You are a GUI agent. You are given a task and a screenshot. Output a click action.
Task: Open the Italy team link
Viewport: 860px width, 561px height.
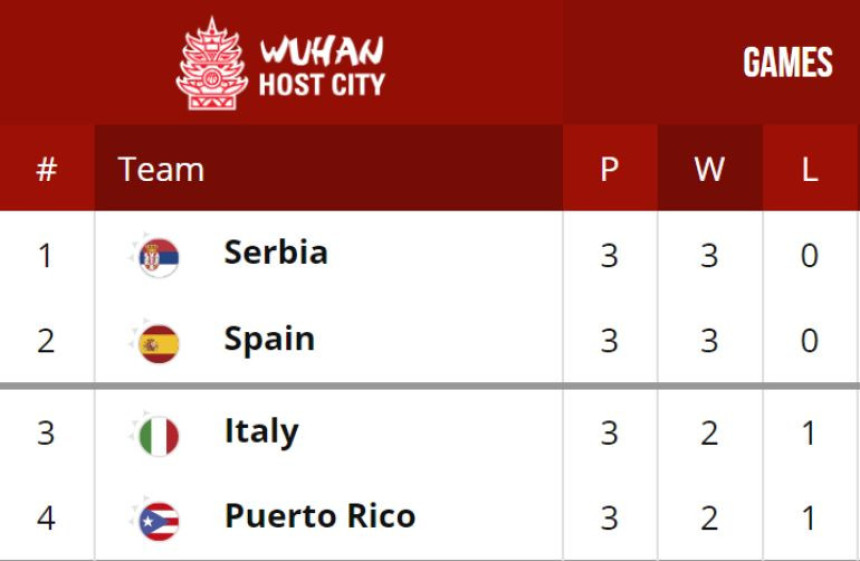tap(262, 432)
